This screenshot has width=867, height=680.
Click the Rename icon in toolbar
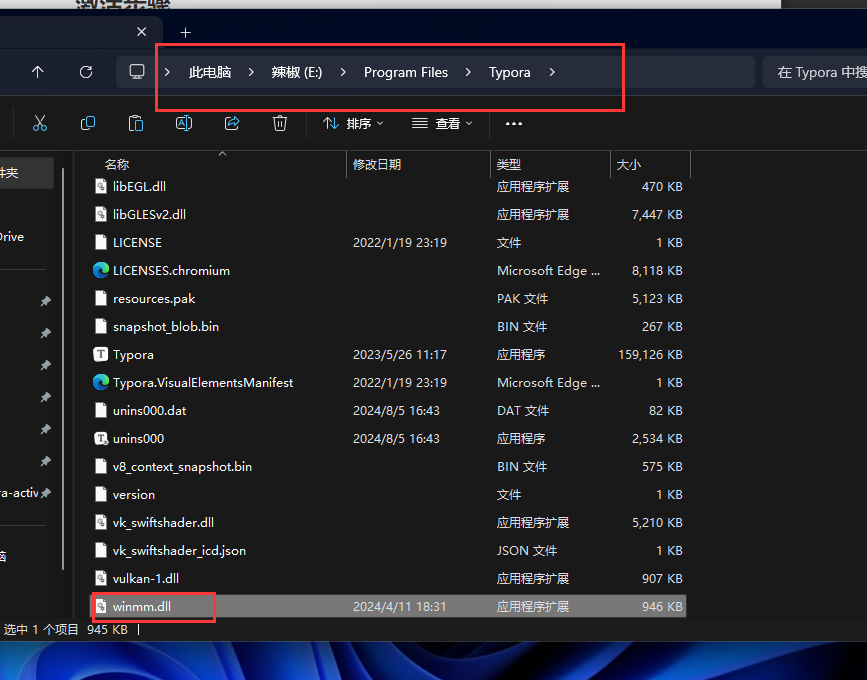coord(184,123)
